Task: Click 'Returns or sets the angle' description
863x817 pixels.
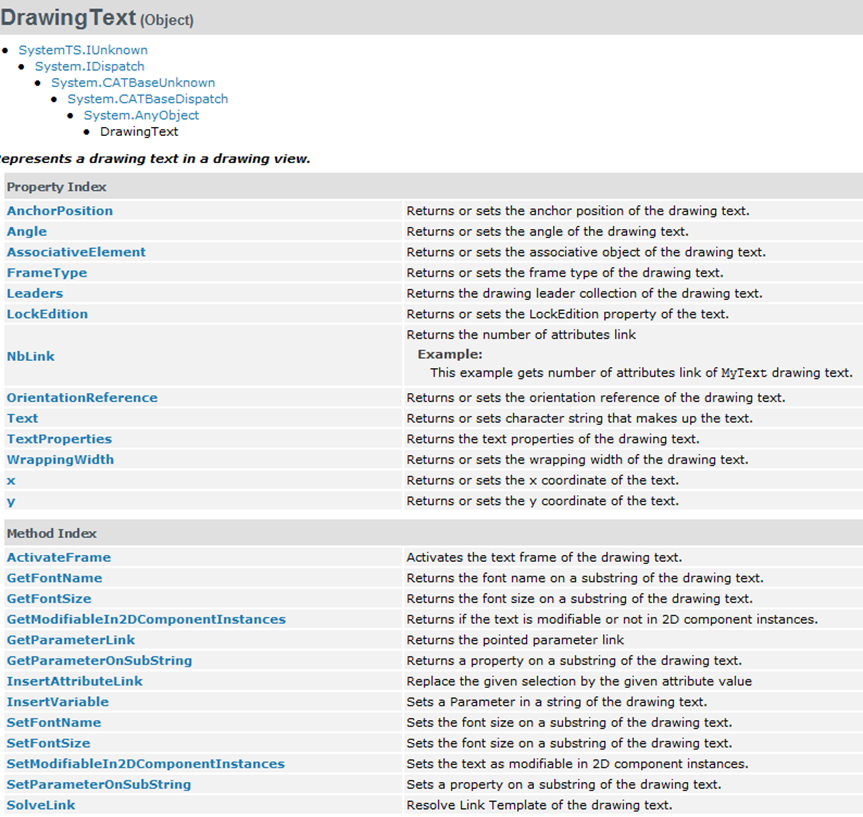Action: pyautogui.click(x=548, y=232)
